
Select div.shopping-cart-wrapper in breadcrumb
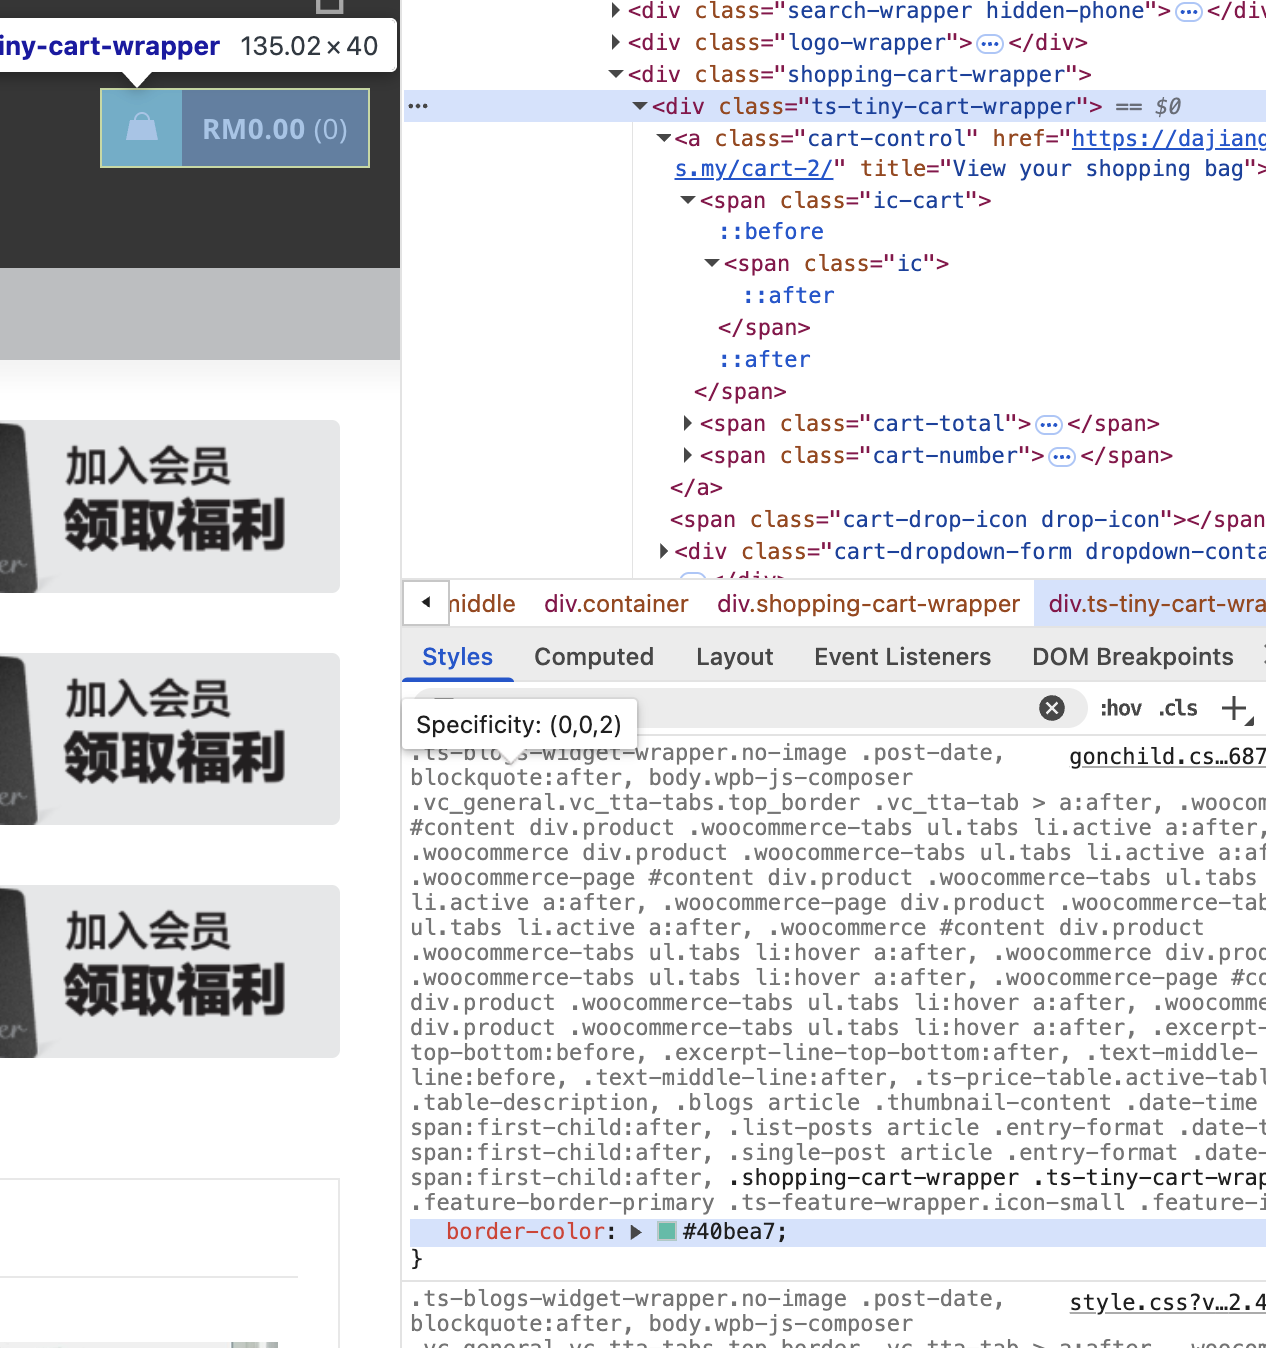[x=868, y=604]
